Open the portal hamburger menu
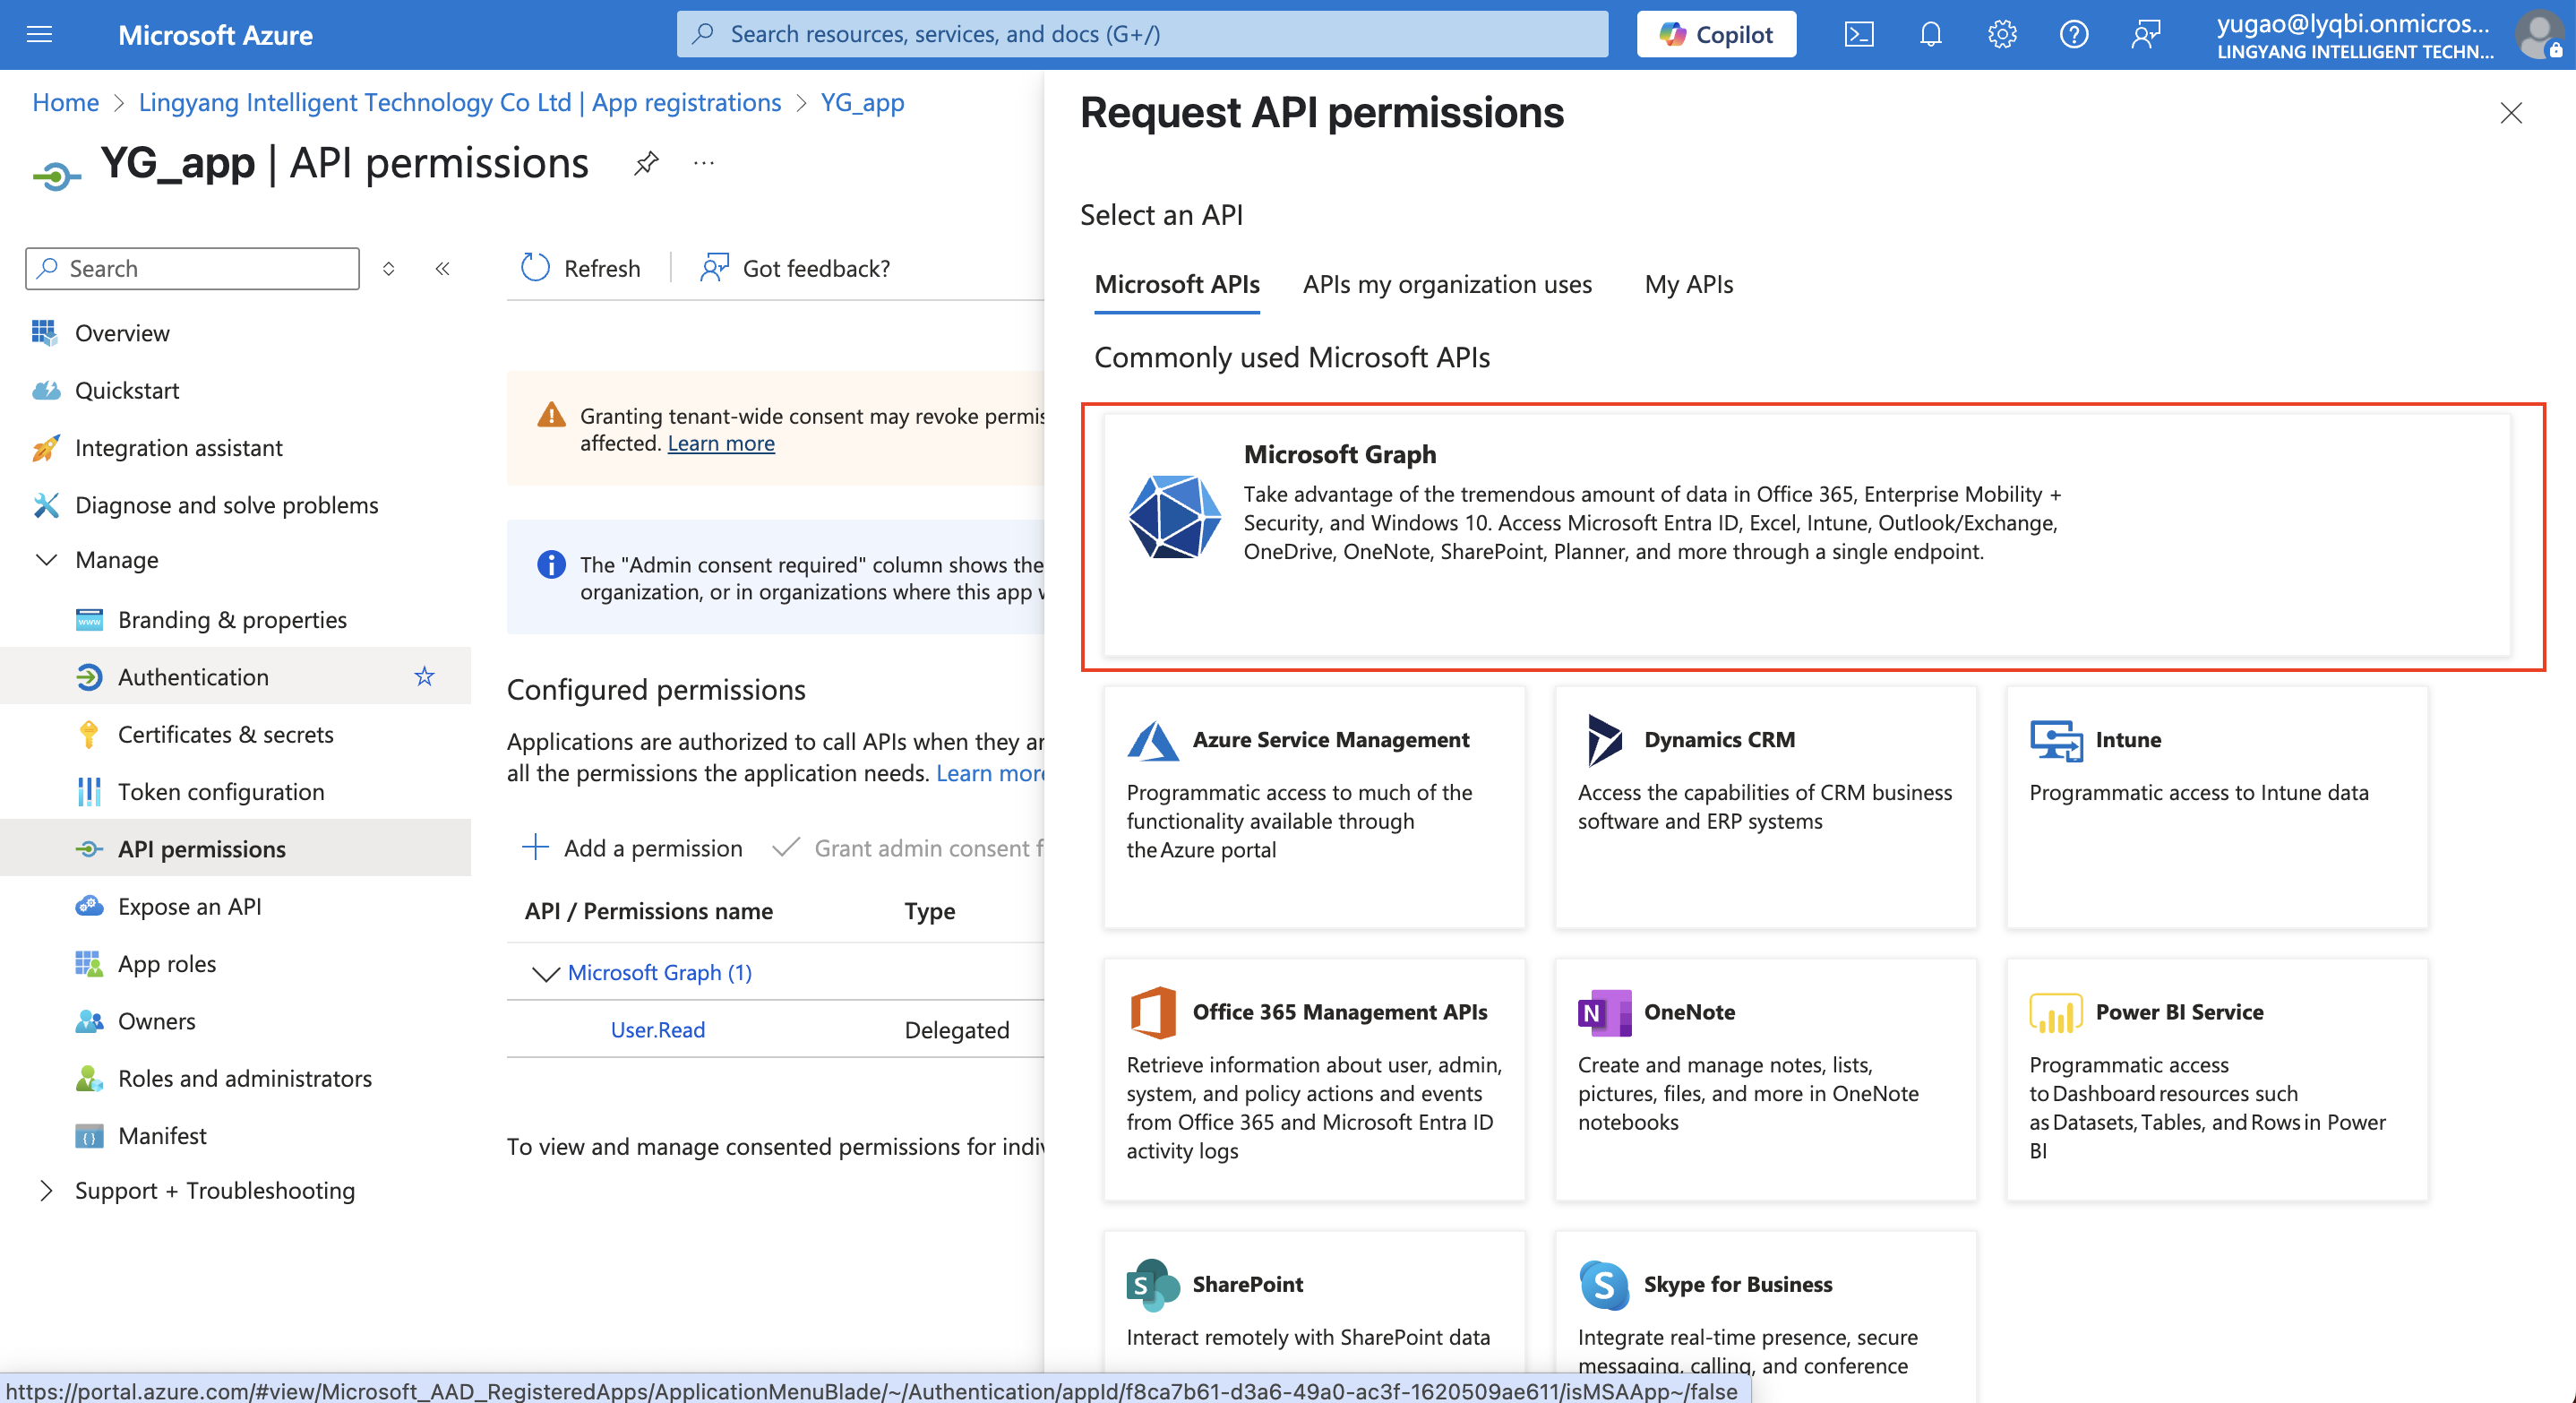Viewport: 2576px width, 1403px height. click(x=39, y=35)
